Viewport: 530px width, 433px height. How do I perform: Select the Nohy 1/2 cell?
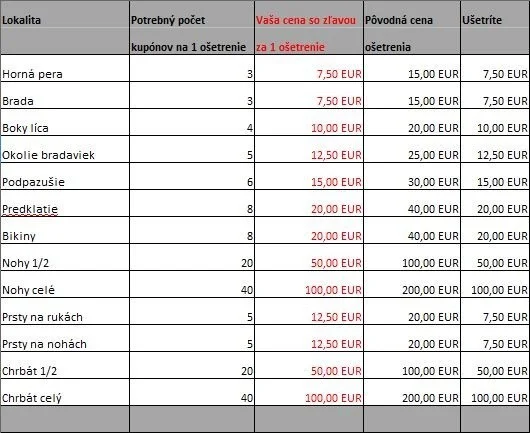[65, 258]
